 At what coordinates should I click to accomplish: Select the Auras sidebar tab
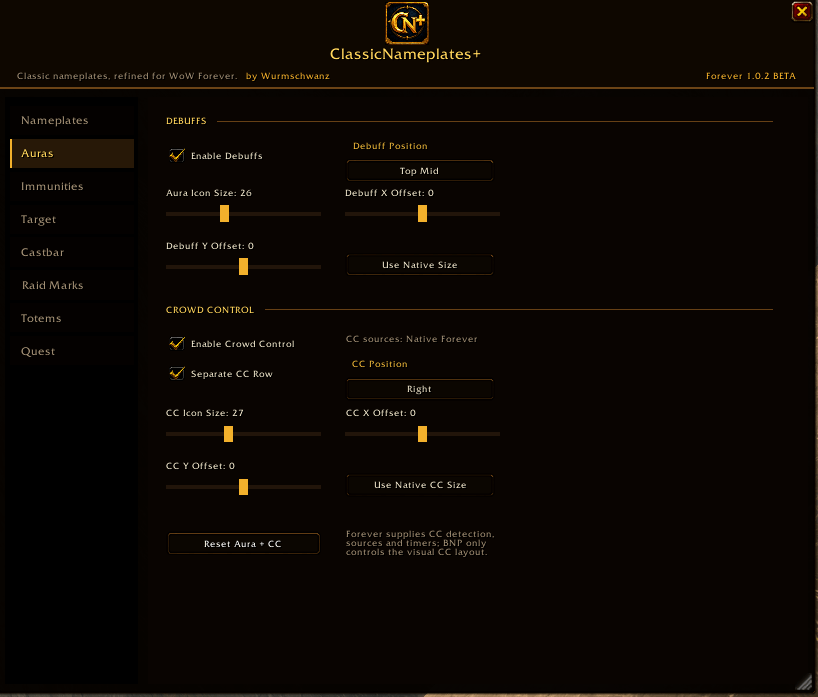coord(72,153)
